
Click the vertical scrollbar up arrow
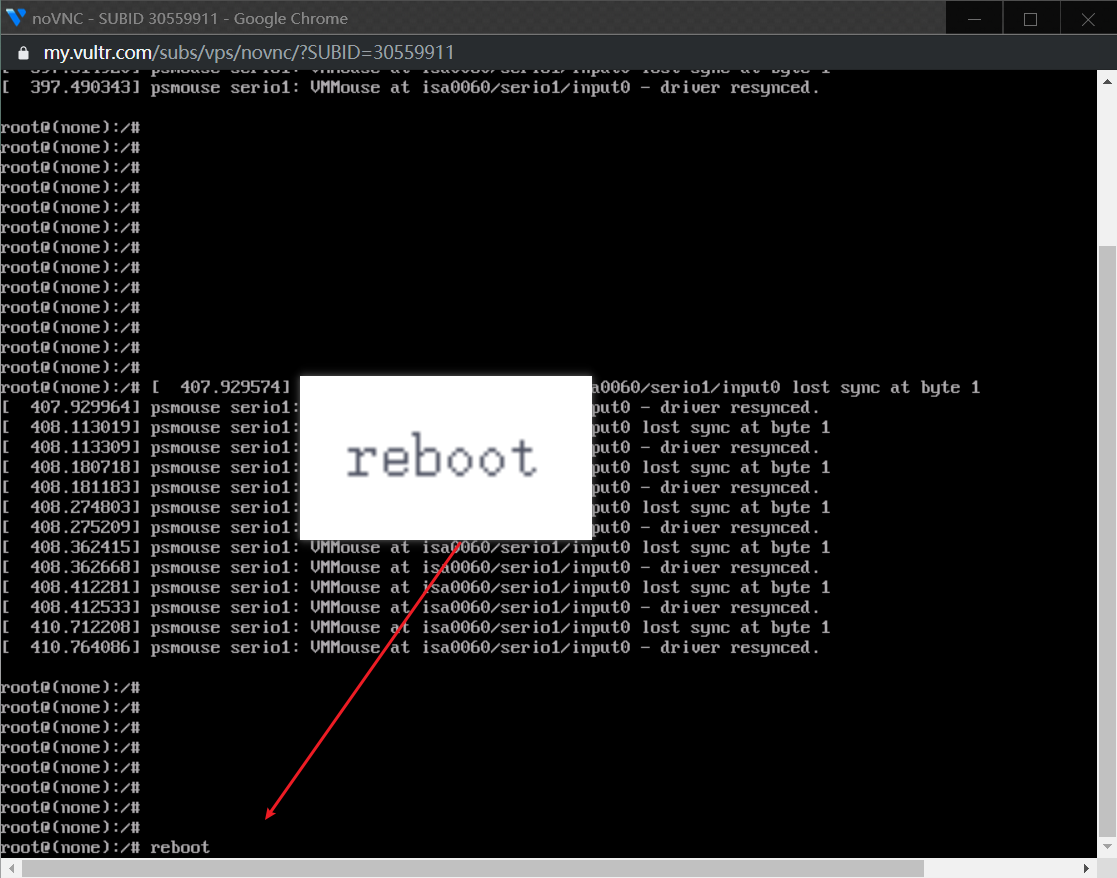coord(1107,79)
